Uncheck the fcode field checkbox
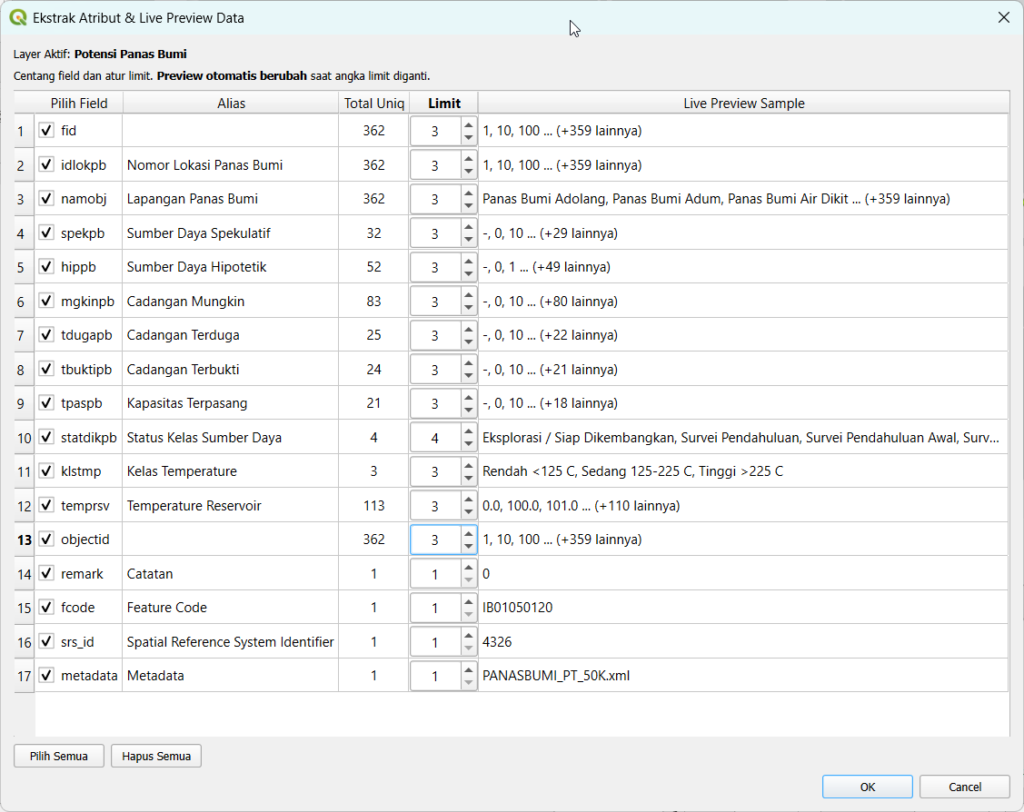Image resolution: width=1024 pixels, height=812 pixels. [x=46, y=607]
